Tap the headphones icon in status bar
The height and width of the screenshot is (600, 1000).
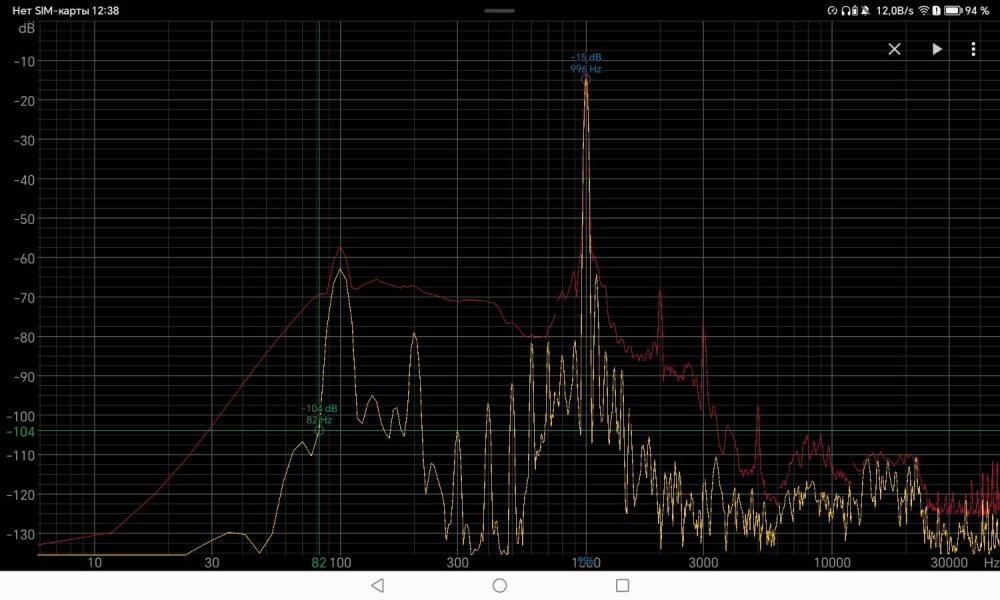tap(847, 10)
